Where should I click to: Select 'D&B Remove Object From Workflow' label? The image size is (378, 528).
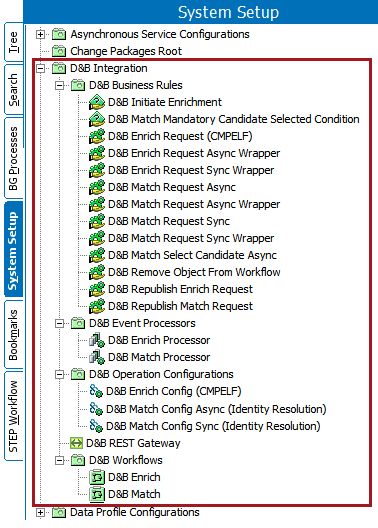click(x=194, y=272)
